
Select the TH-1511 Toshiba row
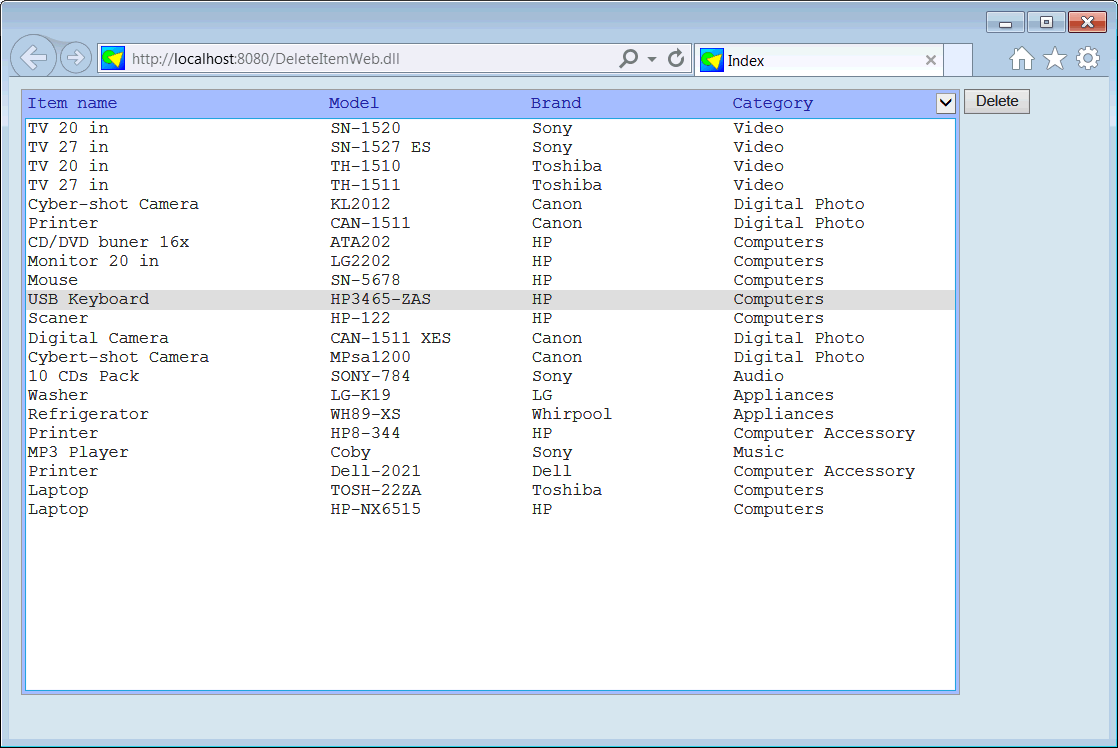click(491, 185)
